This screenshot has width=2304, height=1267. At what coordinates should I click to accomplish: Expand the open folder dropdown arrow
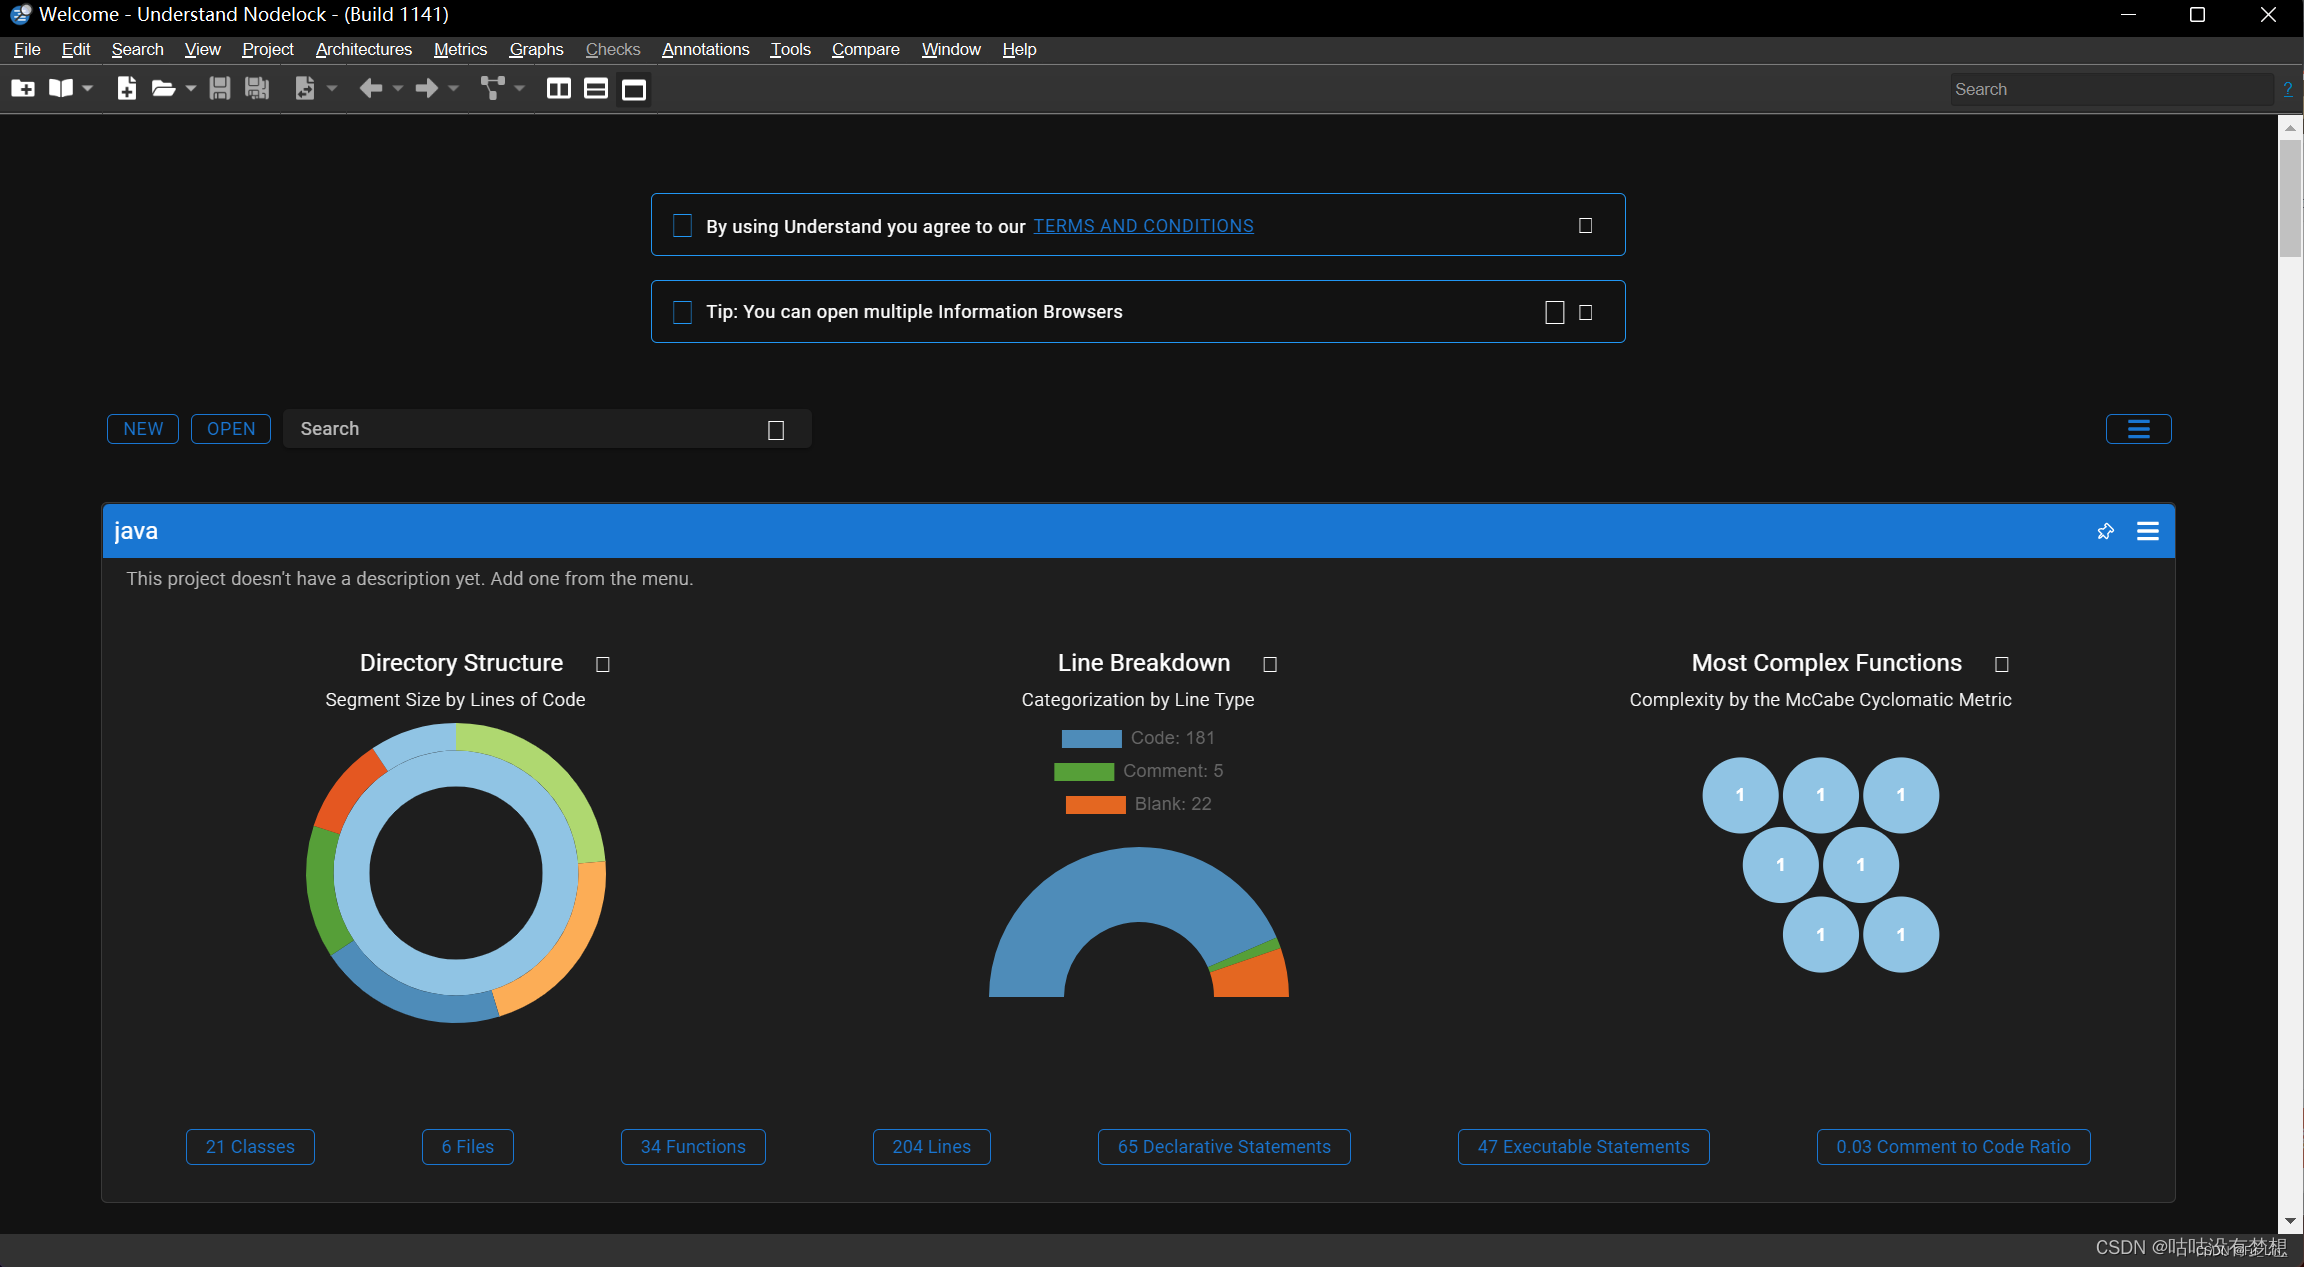coord(191,89)
